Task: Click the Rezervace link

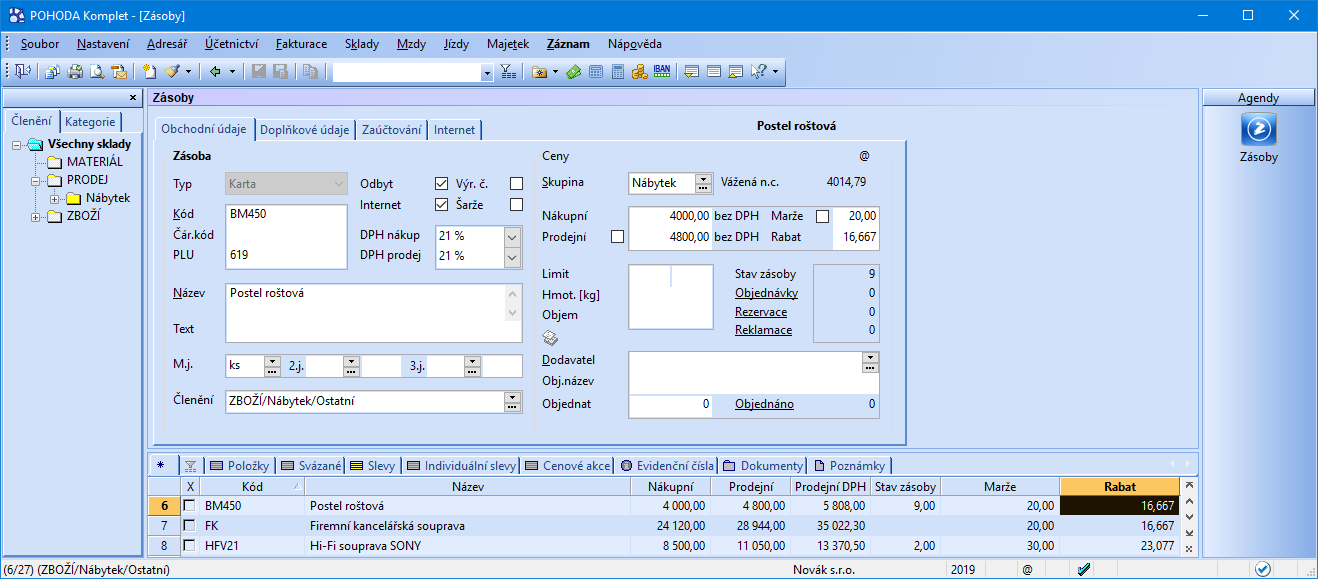Action: [761, 312]
